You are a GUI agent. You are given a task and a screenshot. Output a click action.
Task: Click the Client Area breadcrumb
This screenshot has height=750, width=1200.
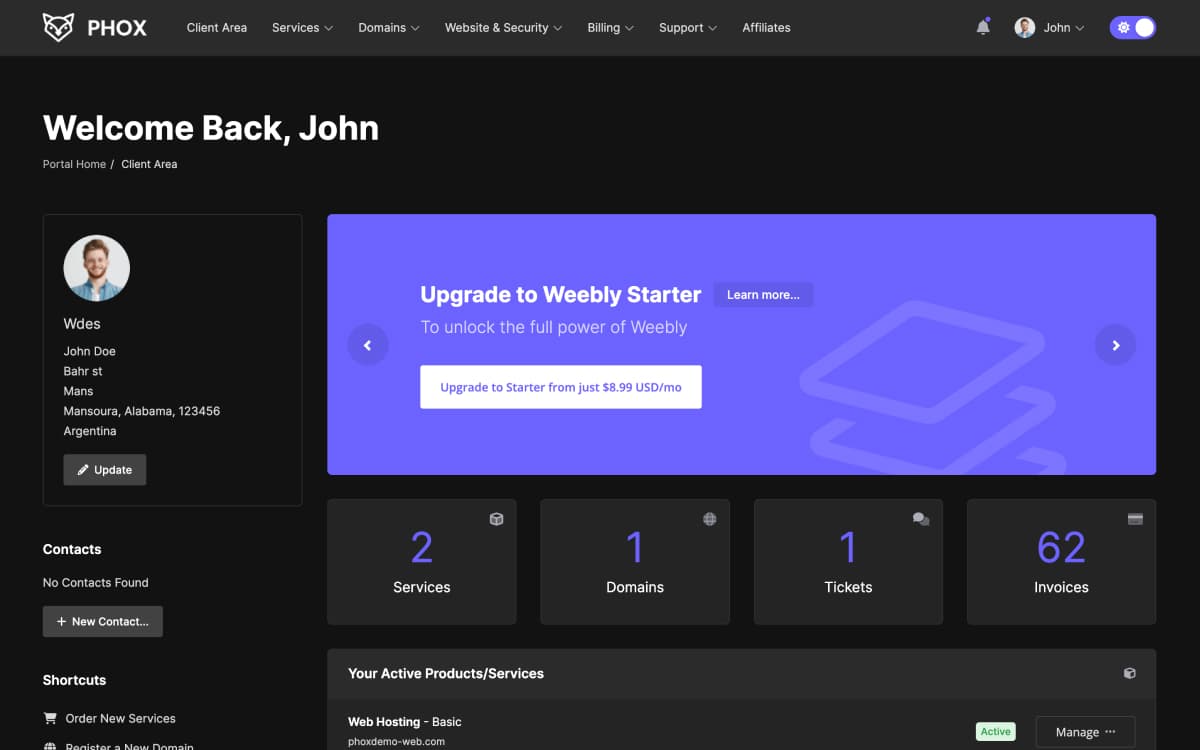149,164
